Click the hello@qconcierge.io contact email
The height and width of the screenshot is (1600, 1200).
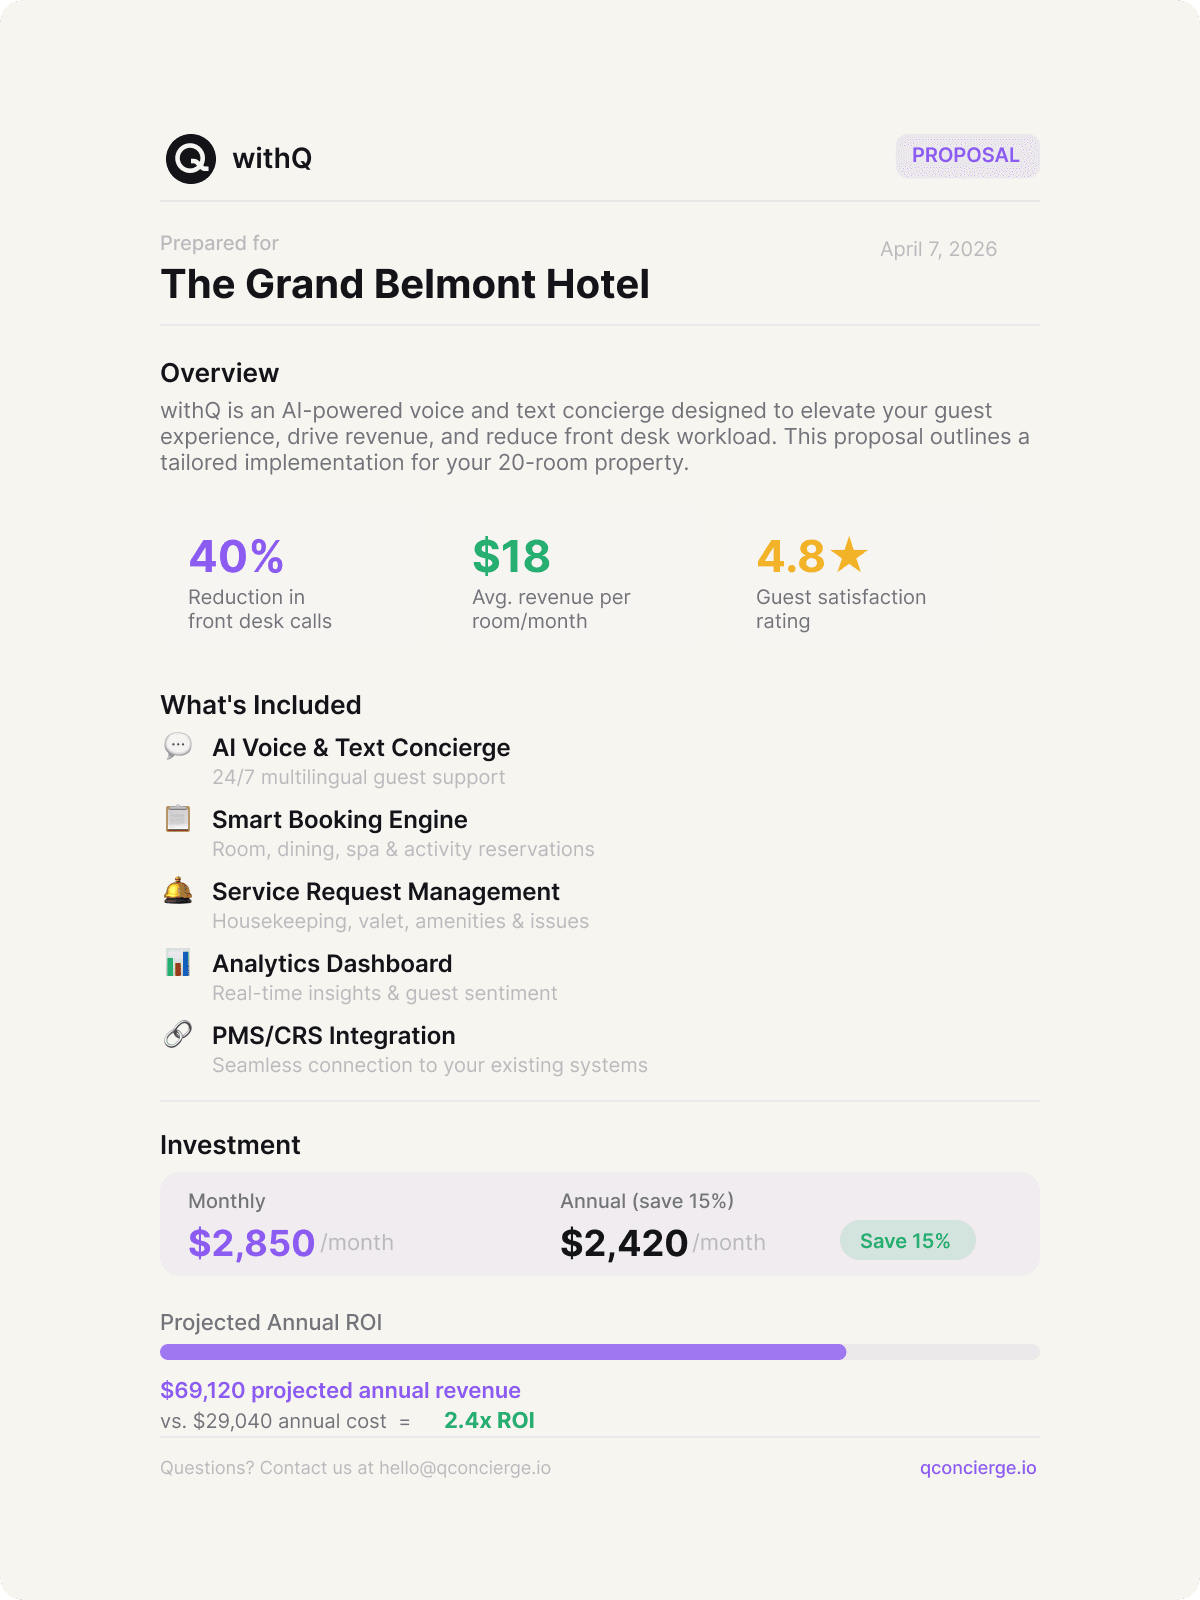pos(465,1468)
